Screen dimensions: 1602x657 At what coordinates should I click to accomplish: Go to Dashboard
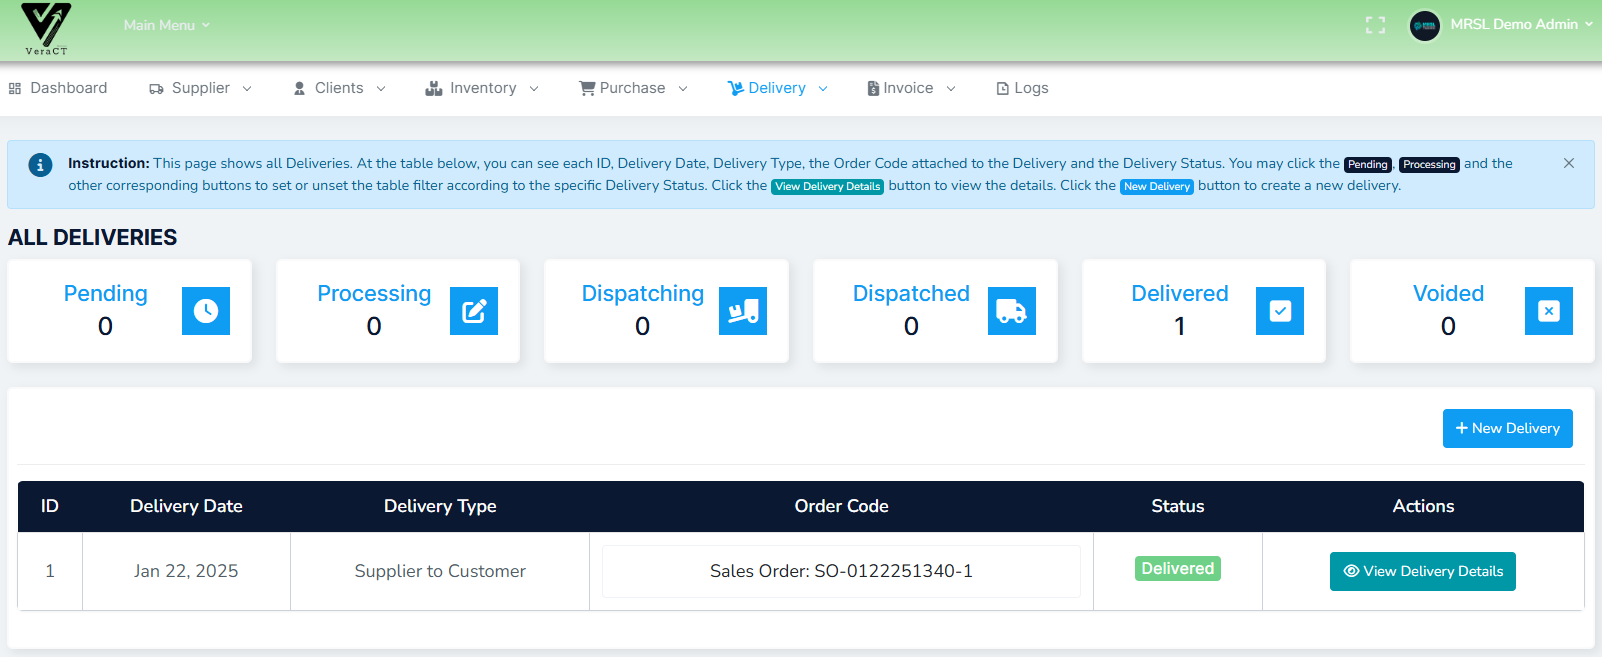click(58, 88)
